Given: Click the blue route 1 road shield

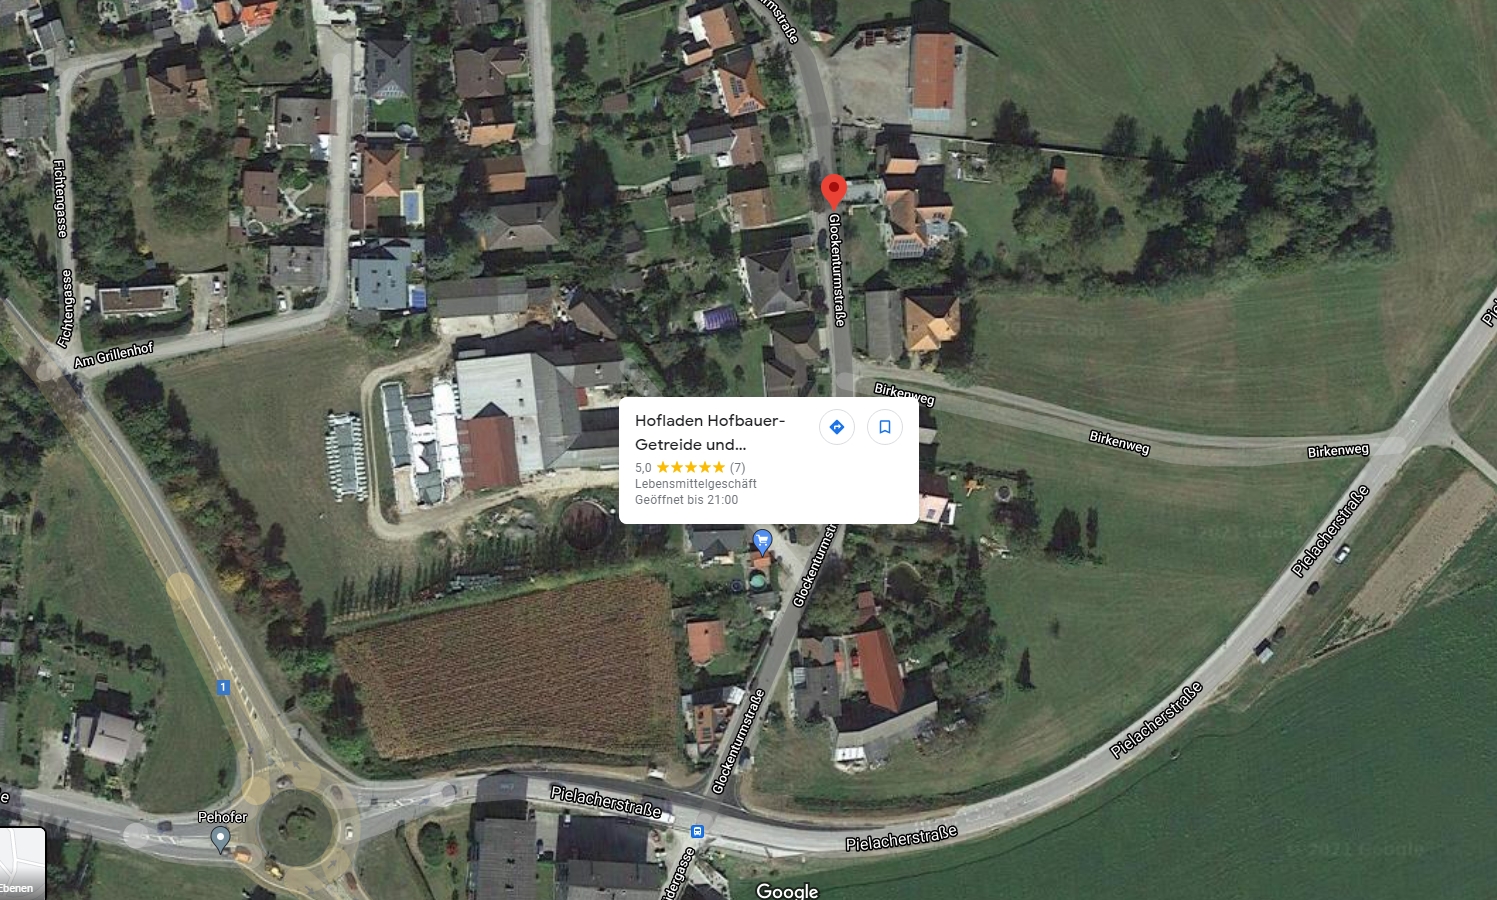Looking at the screenshot, I should click(223, 687).
